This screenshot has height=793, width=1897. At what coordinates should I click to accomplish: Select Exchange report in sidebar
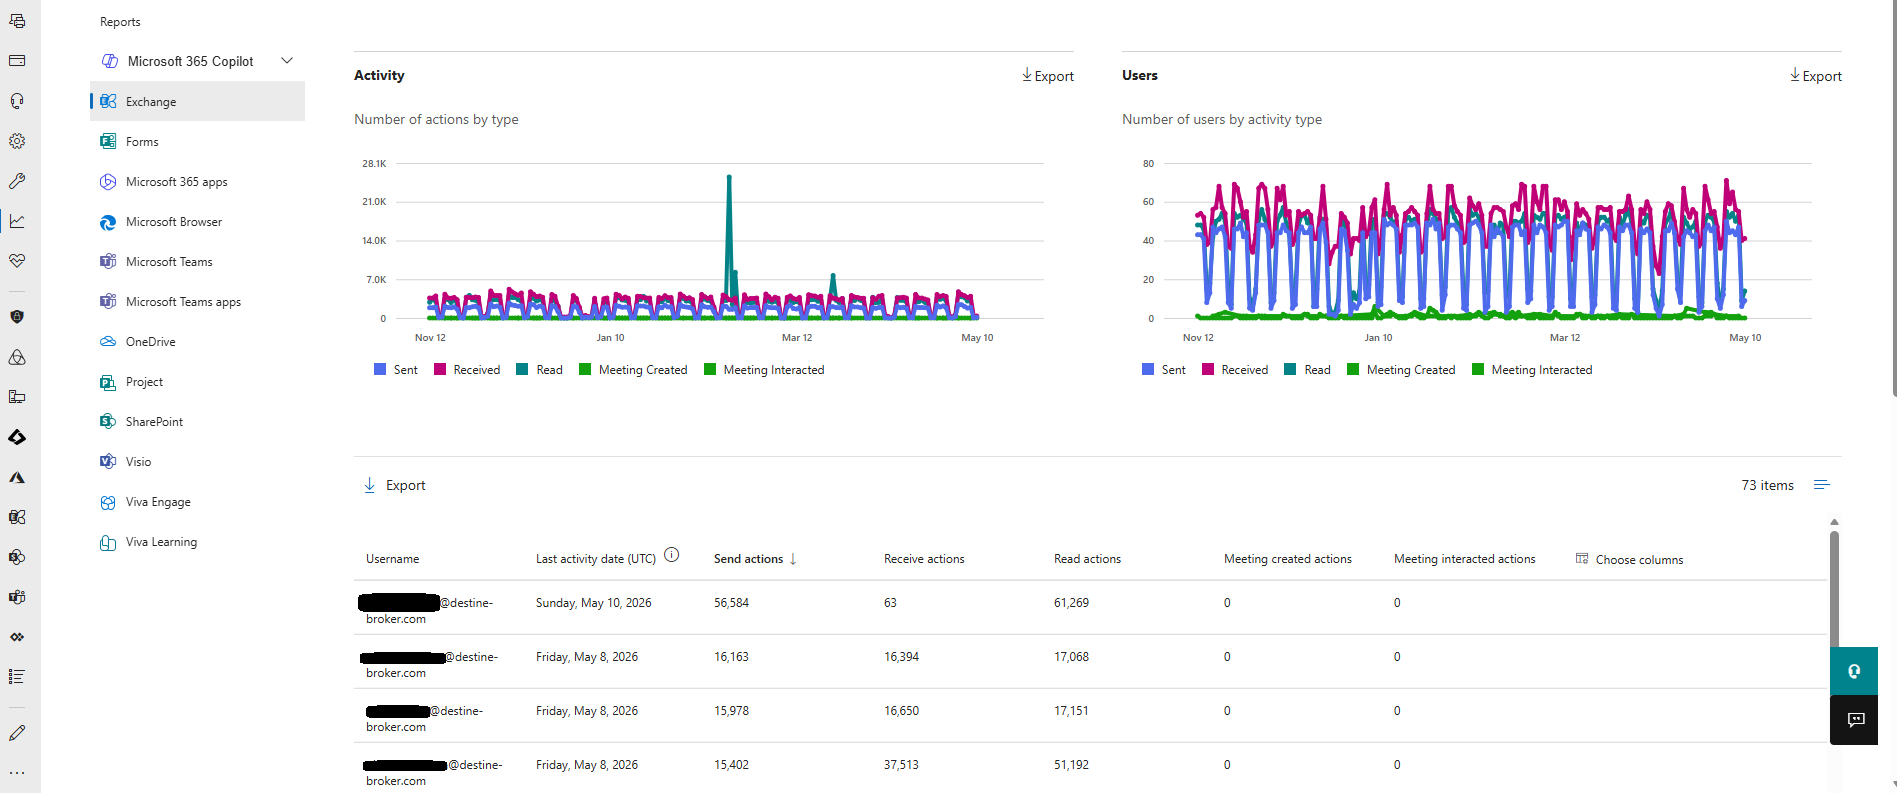198,101
